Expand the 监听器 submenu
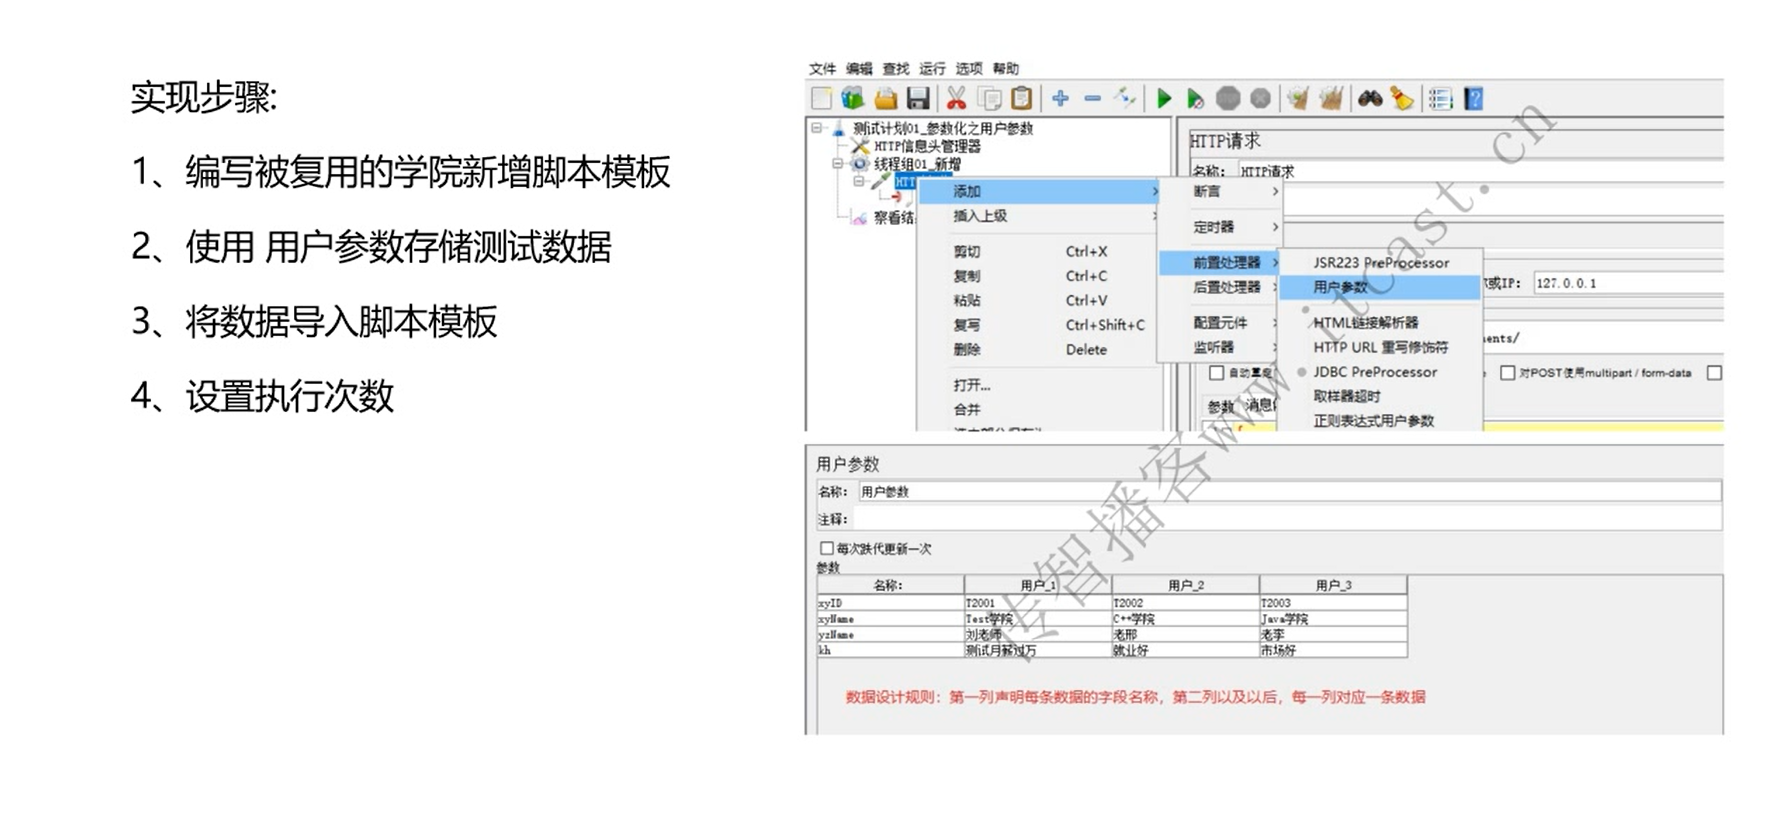The image size is (1775, 819). click(x=1219, y=347)
